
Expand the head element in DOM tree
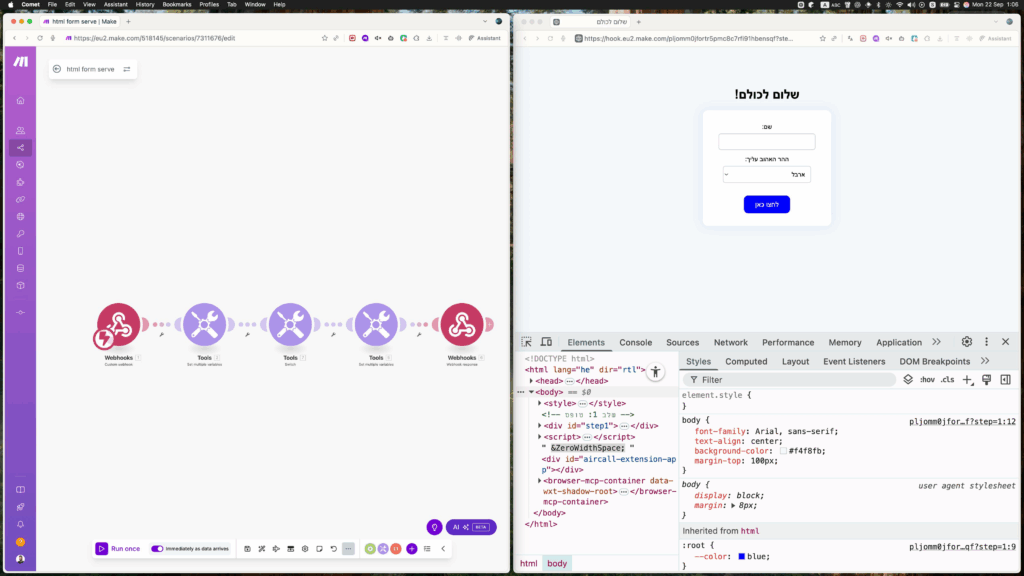click(x=532, y=381)
